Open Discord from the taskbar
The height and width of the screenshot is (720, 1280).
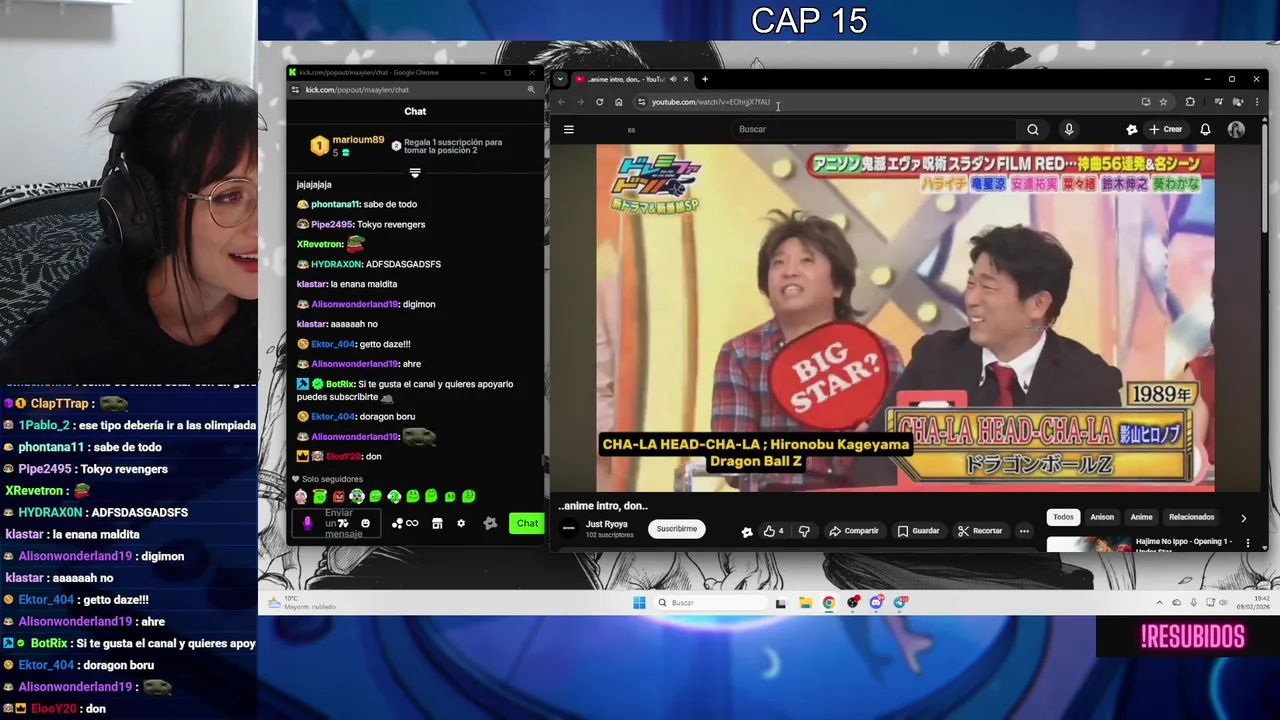point(877,602)
